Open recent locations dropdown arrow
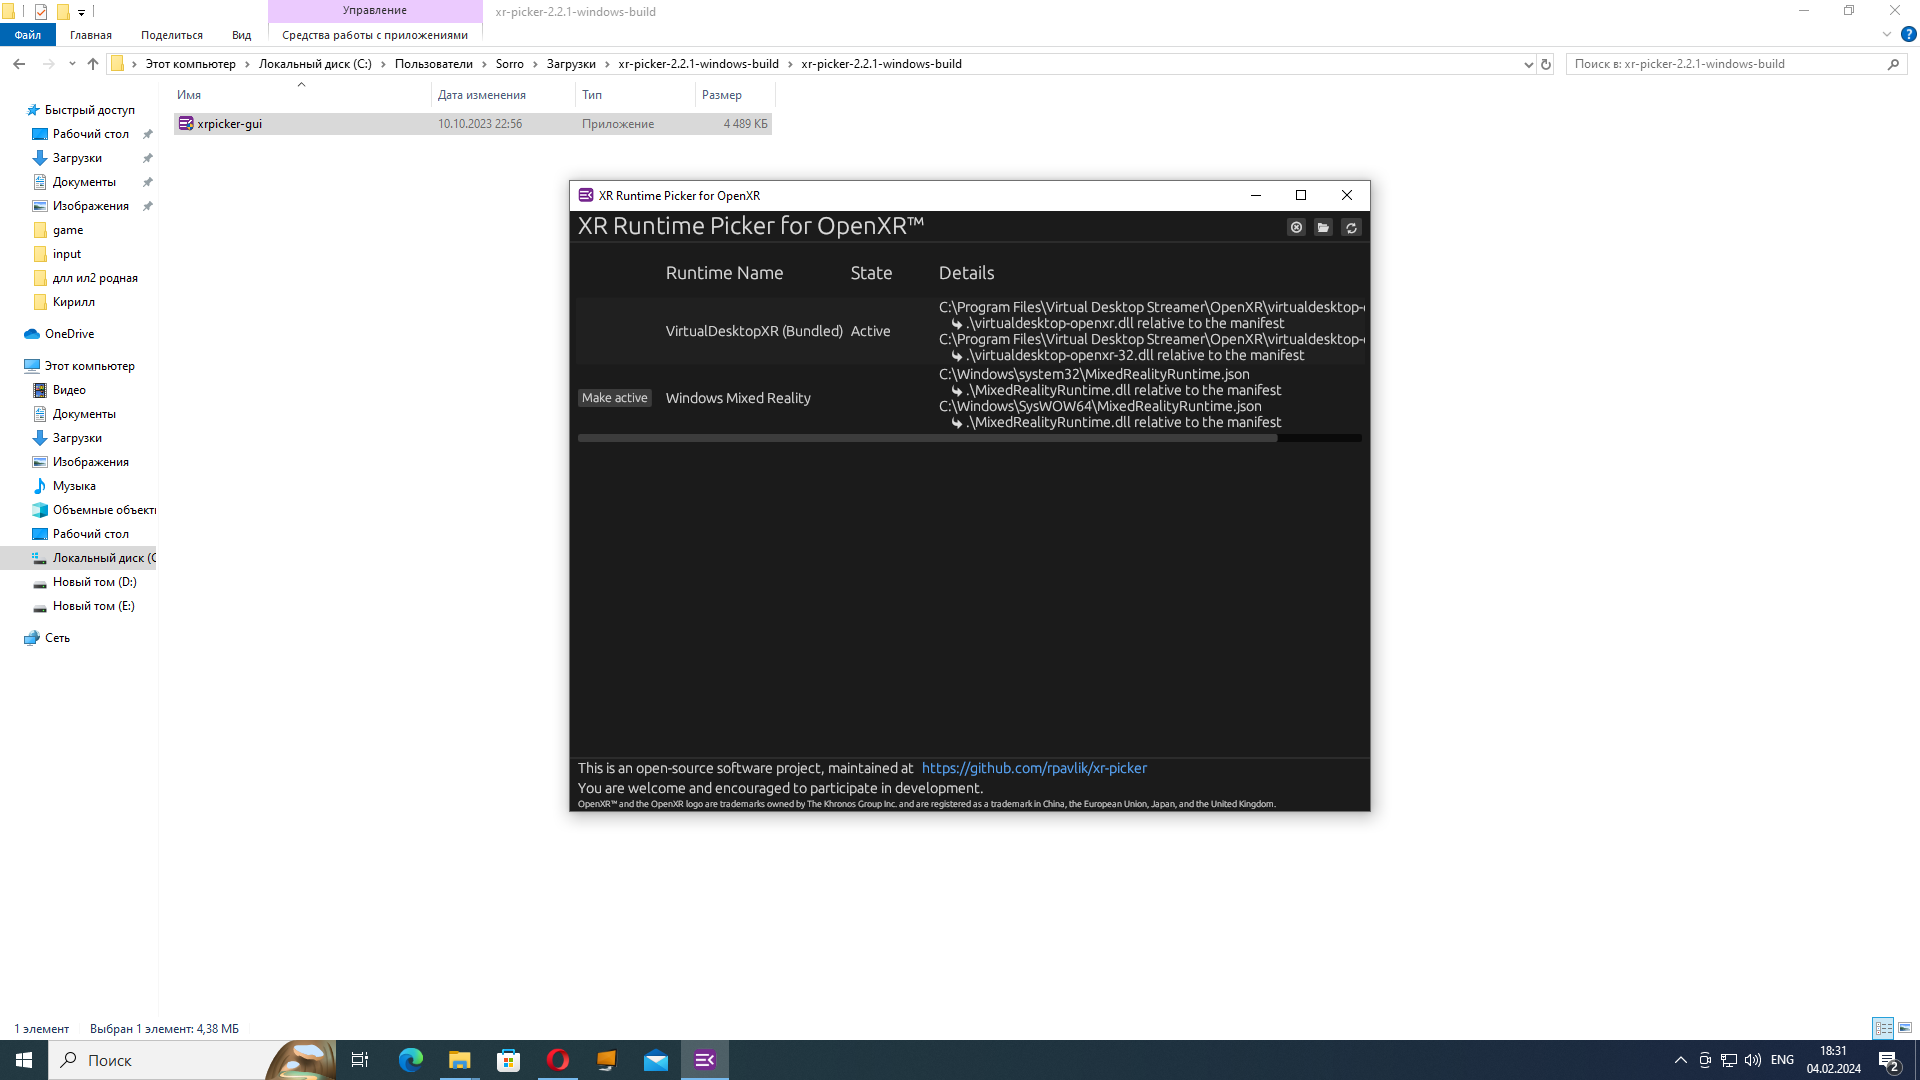Image resolution: width=1920 pixels, height=1080 pixels. pyautogui.click(x=72, y=64)
